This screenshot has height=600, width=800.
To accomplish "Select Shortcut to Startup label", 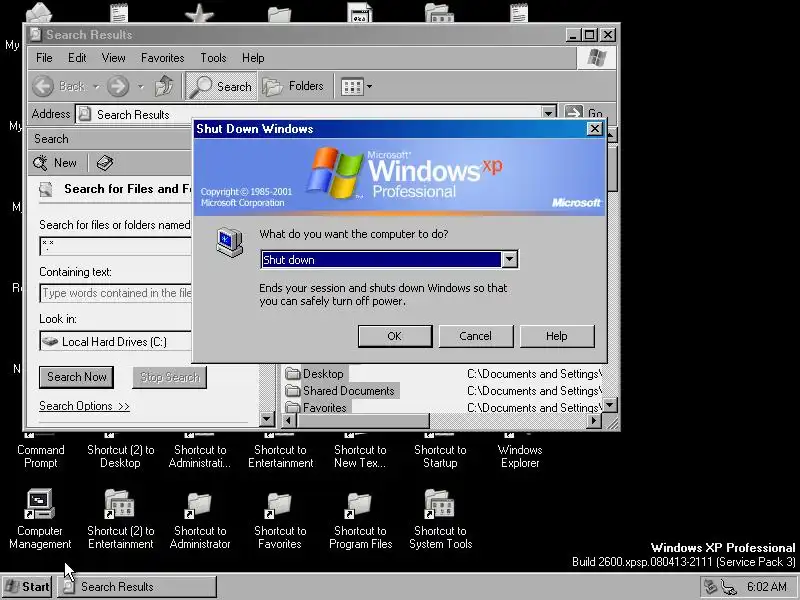I will [440, 457].
